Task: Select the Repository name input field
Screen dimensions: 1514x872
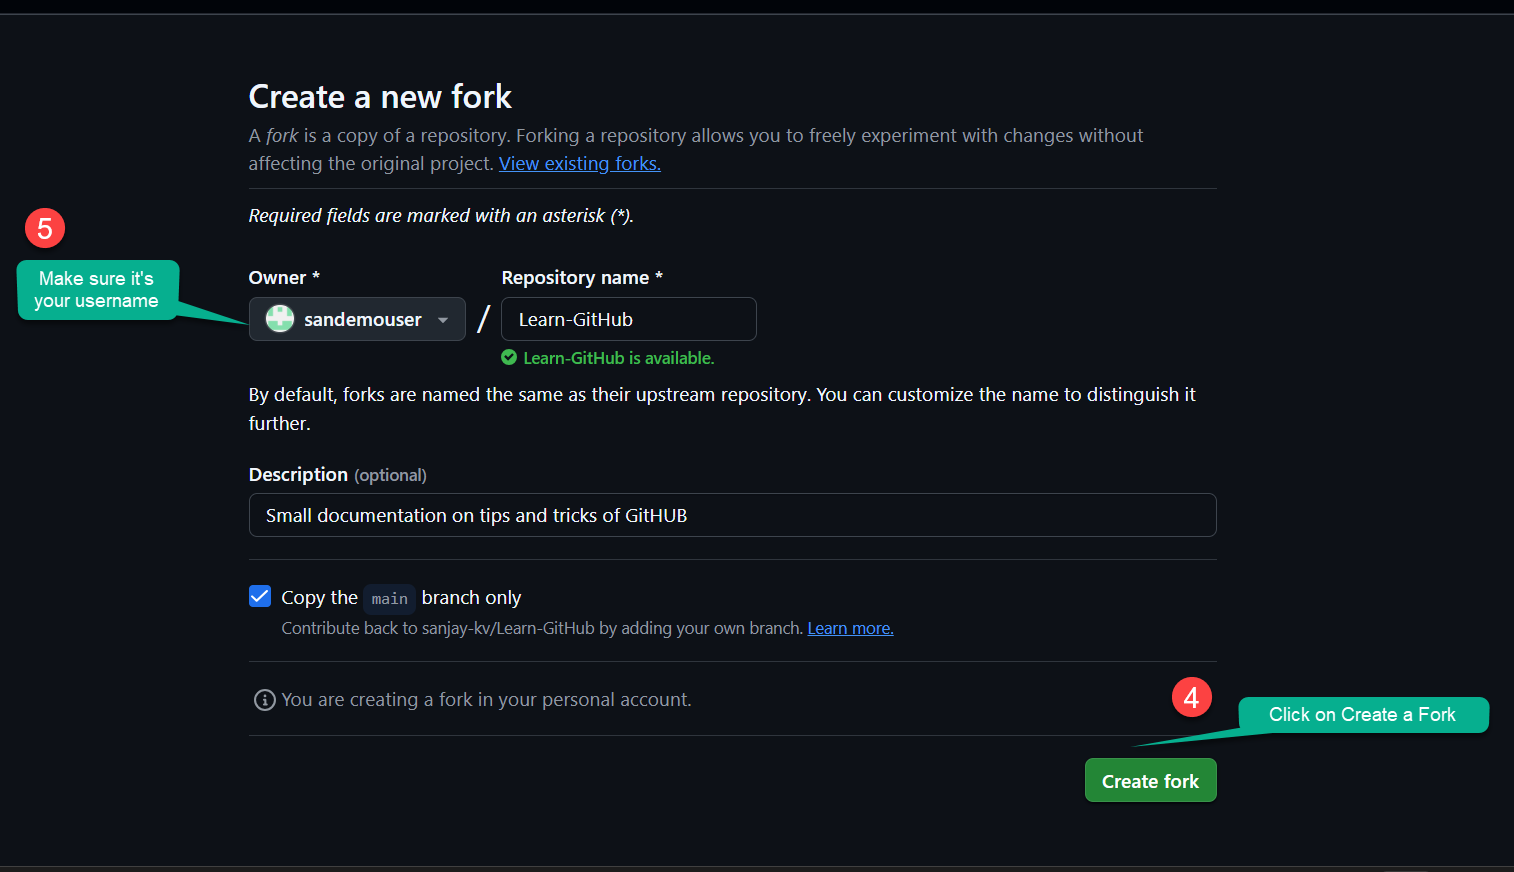Action: coord(628,319)
